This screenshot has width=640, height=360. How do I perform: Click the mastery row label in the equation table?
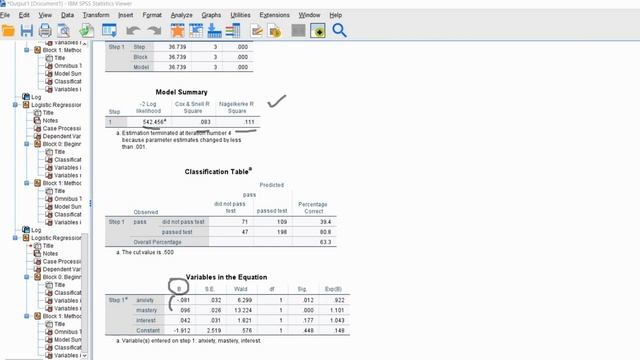coord(146,310)
